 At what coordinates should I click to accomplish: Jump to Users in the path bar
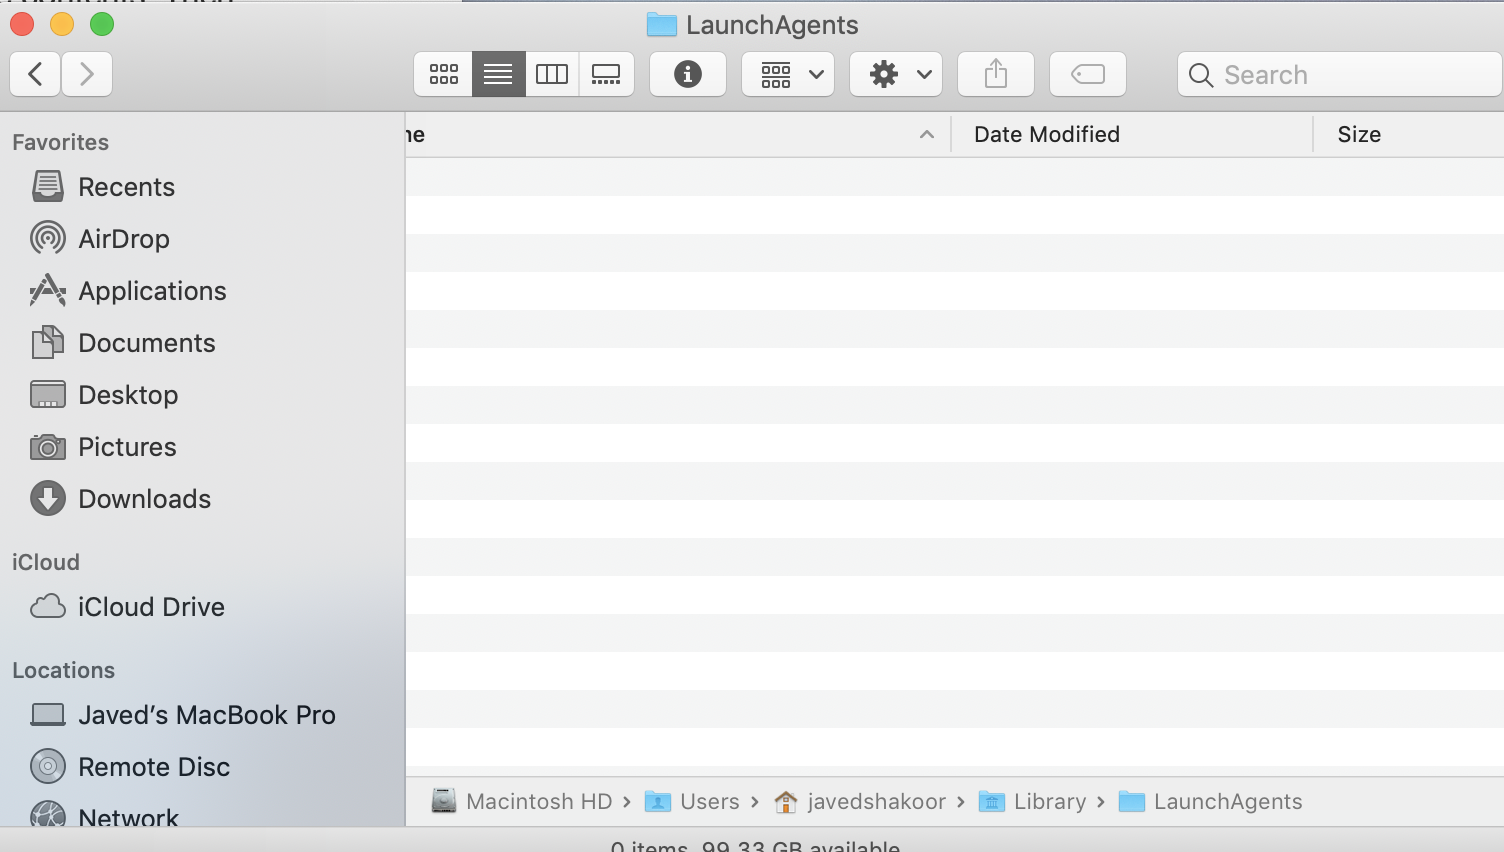[x=692, y=801]
